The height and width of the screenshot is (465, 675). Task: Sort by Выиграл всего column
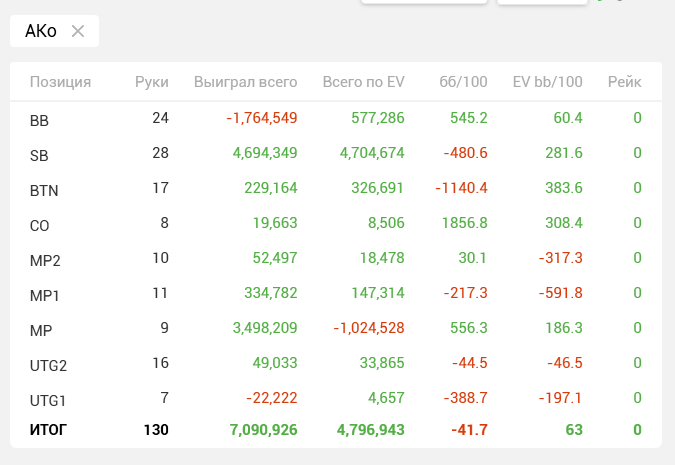[x=245, y=82]
